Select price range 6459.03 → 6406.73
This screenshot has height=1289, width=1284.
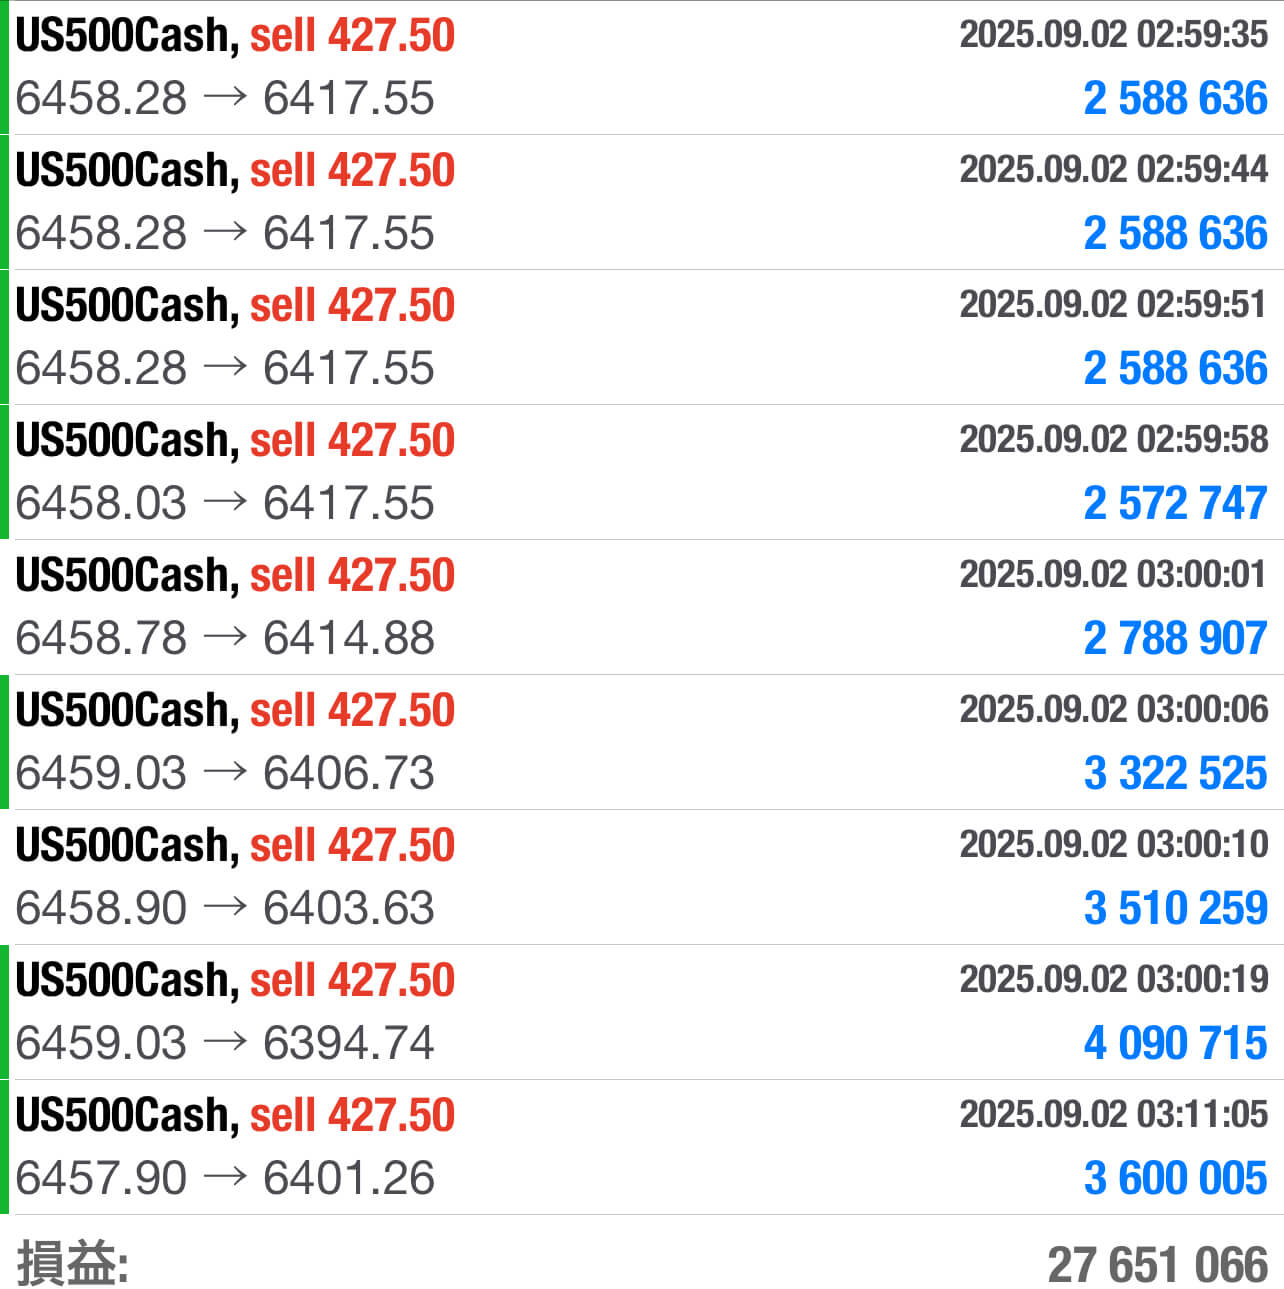[225, 773]
